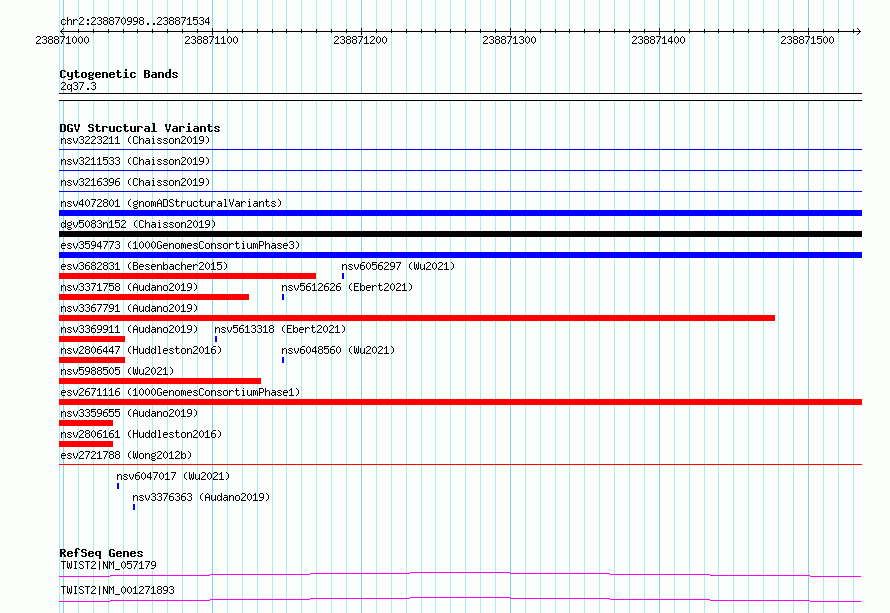Image resolution: width=890 pixels, height=613 pixels.
Task: Click the red bar under esv2671116
Action: tap(460, 402)
